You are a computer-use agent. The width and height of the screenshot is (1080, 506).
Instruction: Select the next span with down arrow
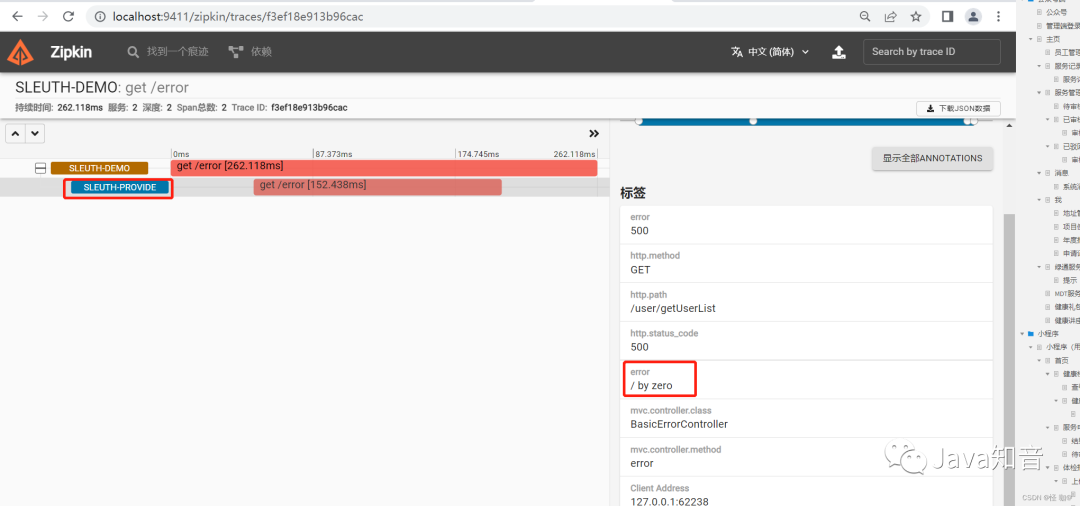tap(35, 134)
